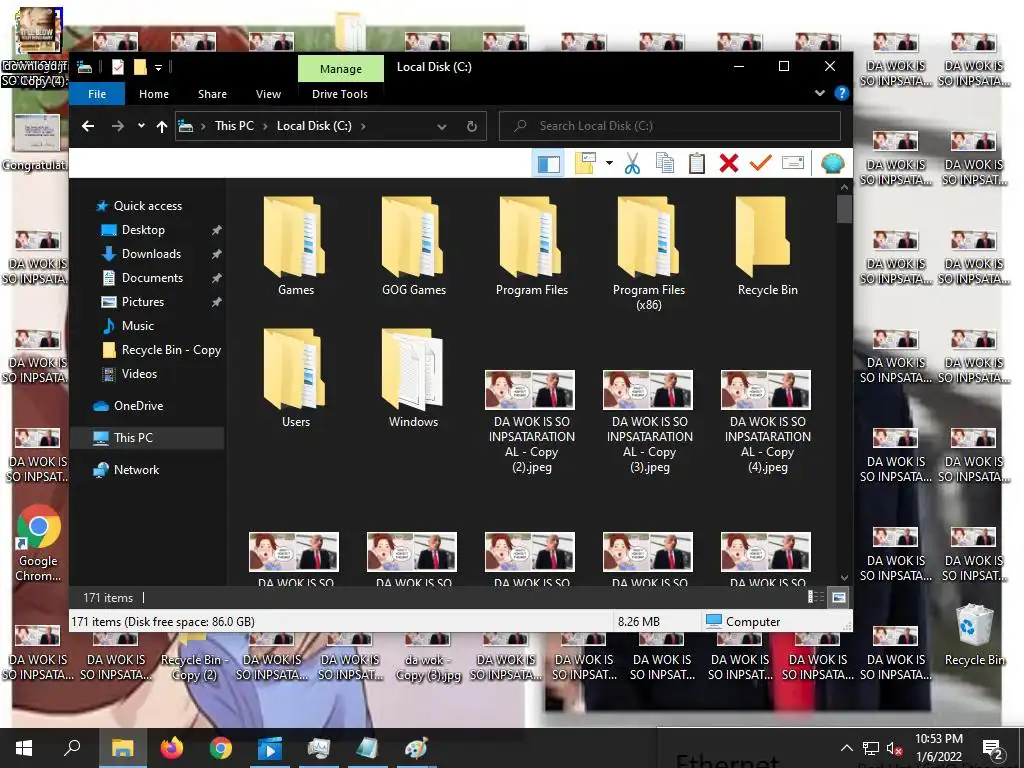Image resolution: width=1024 pixels, height=768 pixels.
Task: Toggle the navigation pane toolbar icon
Action: click(x=549, y=163)
